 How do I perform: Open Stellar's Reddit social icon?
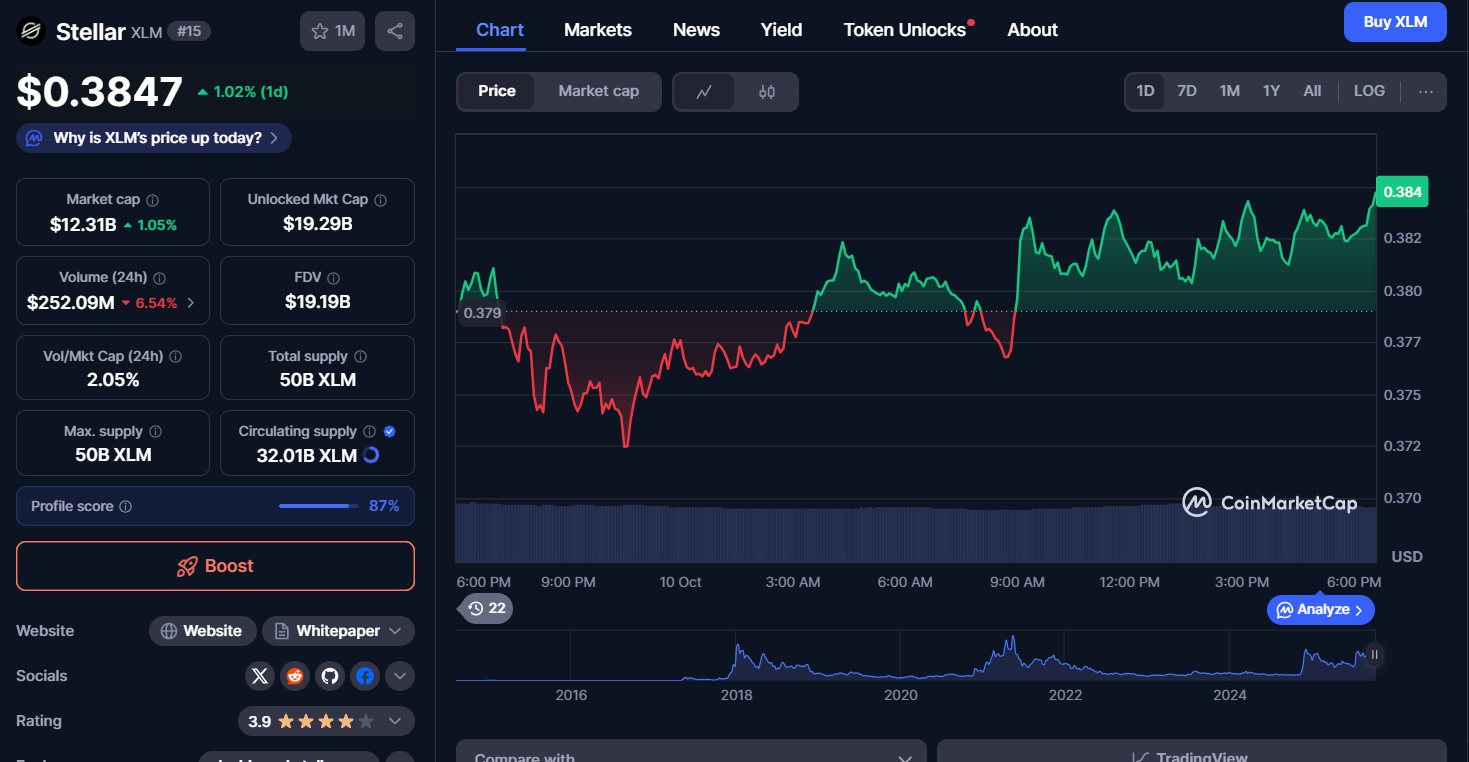pyautogui.click(x=295, y=676)
